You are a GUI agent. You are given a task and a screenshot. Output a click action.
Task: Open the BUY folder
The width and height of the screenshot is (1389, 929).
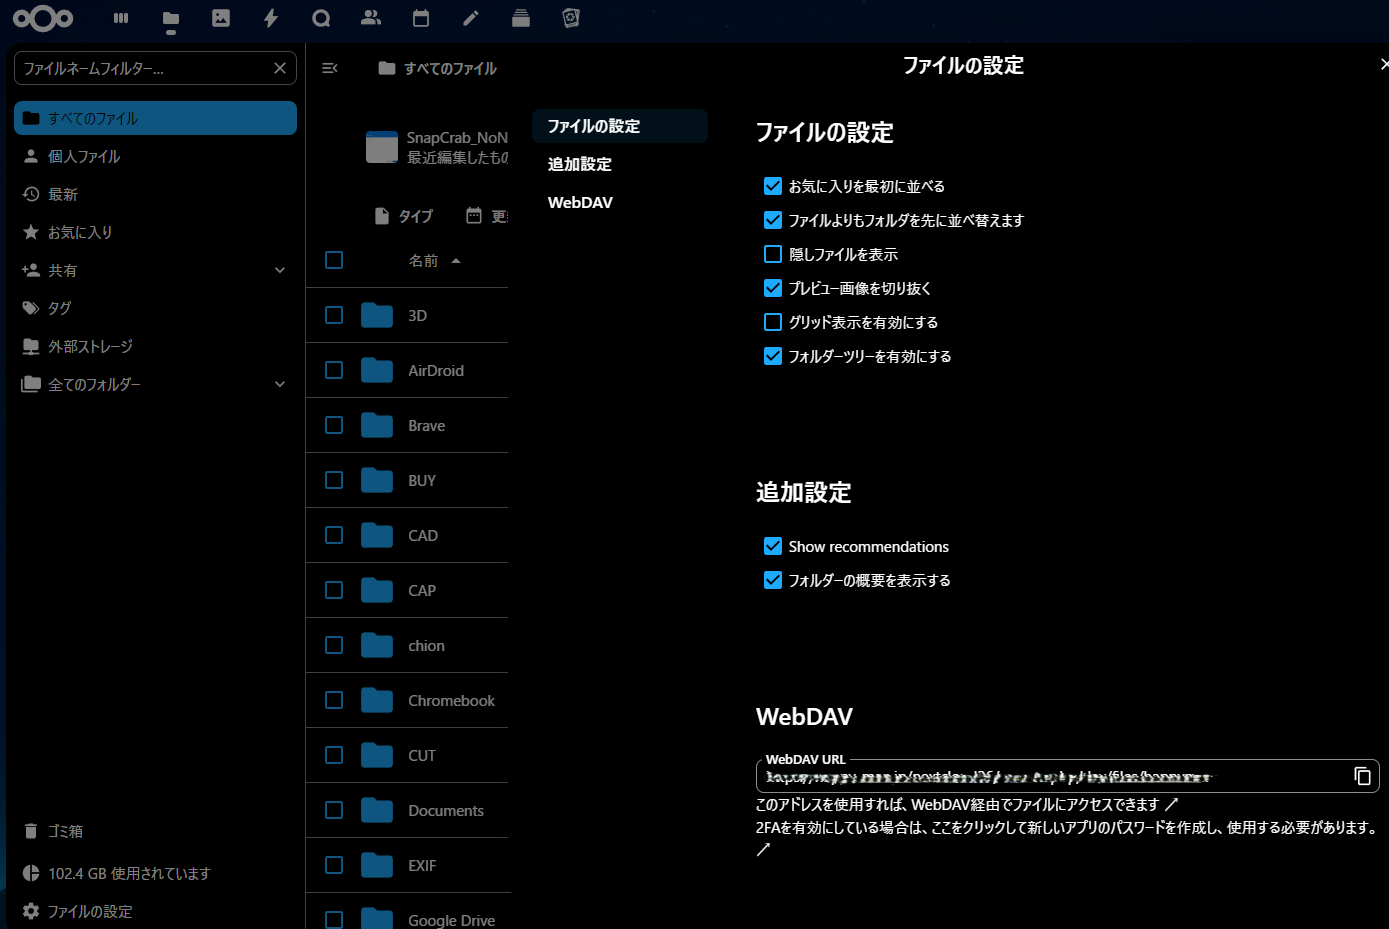(x=422, y=480)
